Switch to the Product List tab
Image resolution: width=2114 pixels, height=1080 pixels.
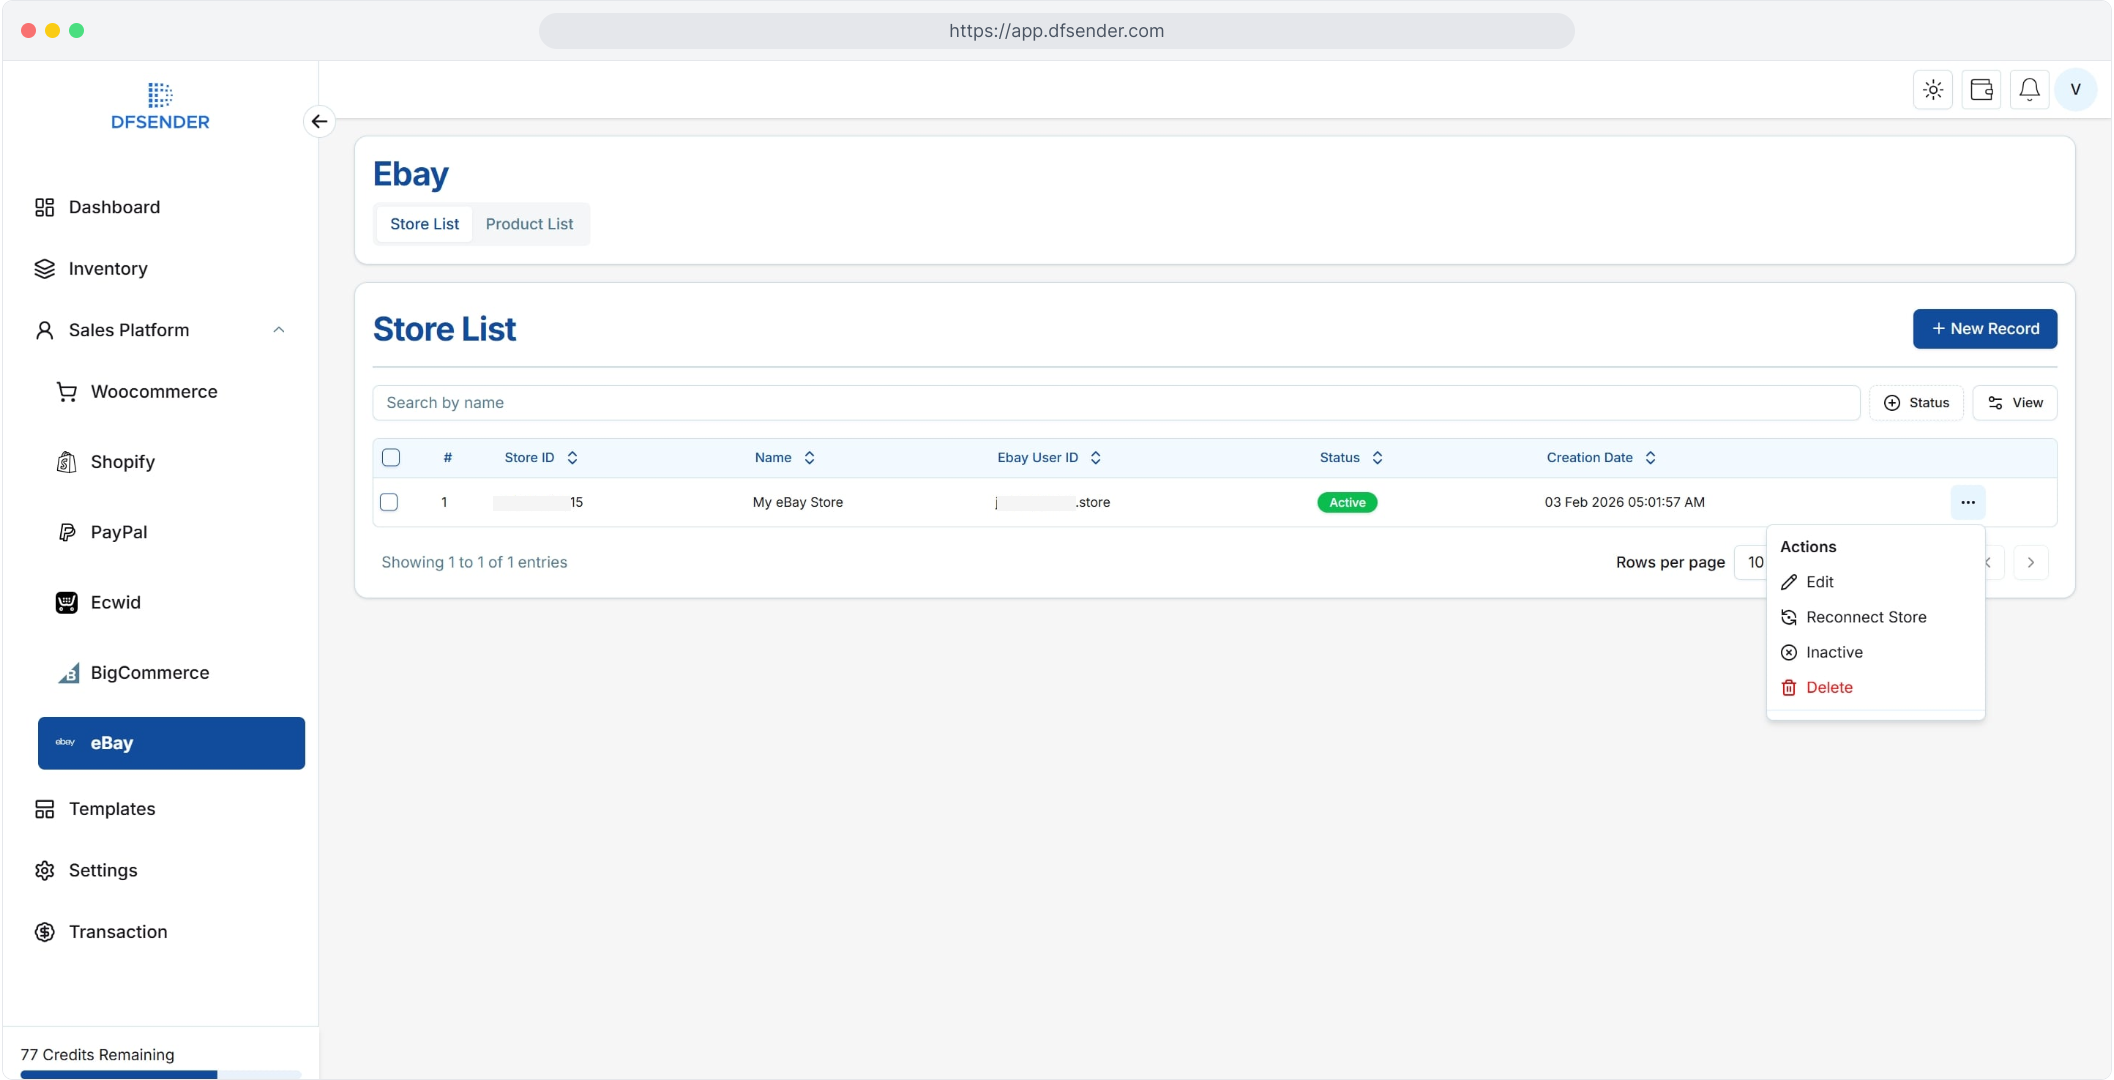point(529,224)
